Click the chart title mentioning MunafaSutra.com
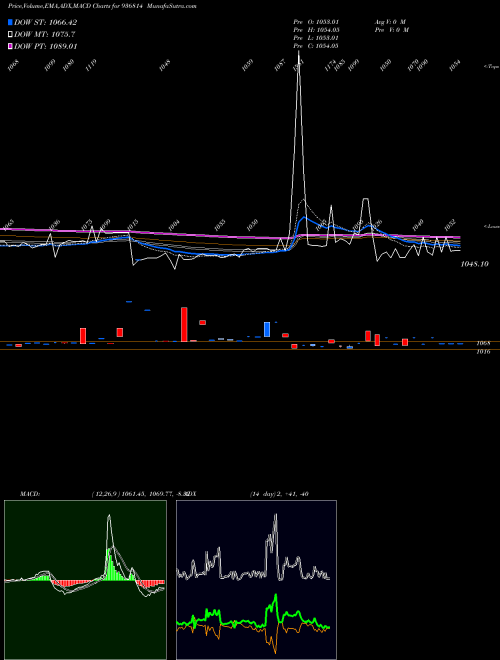 click(102, 6)
